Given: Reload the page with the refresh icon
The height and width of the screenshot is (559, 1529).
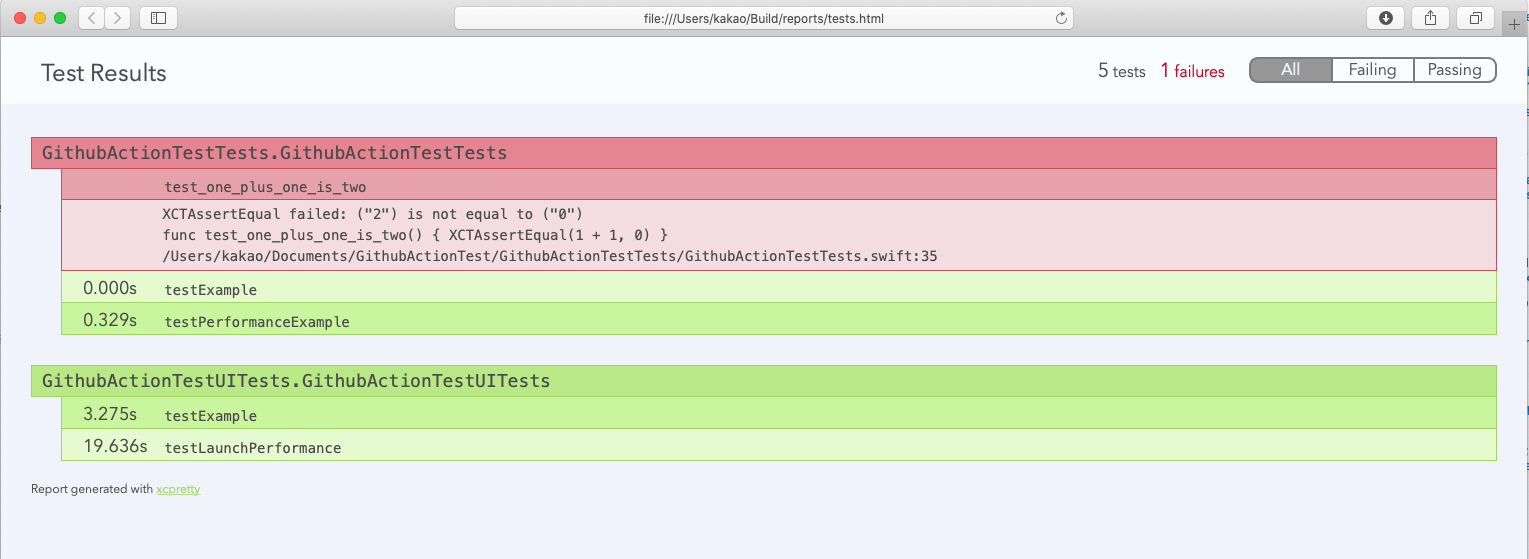Looking at the screenshot, I should [x=1061, y=18].
